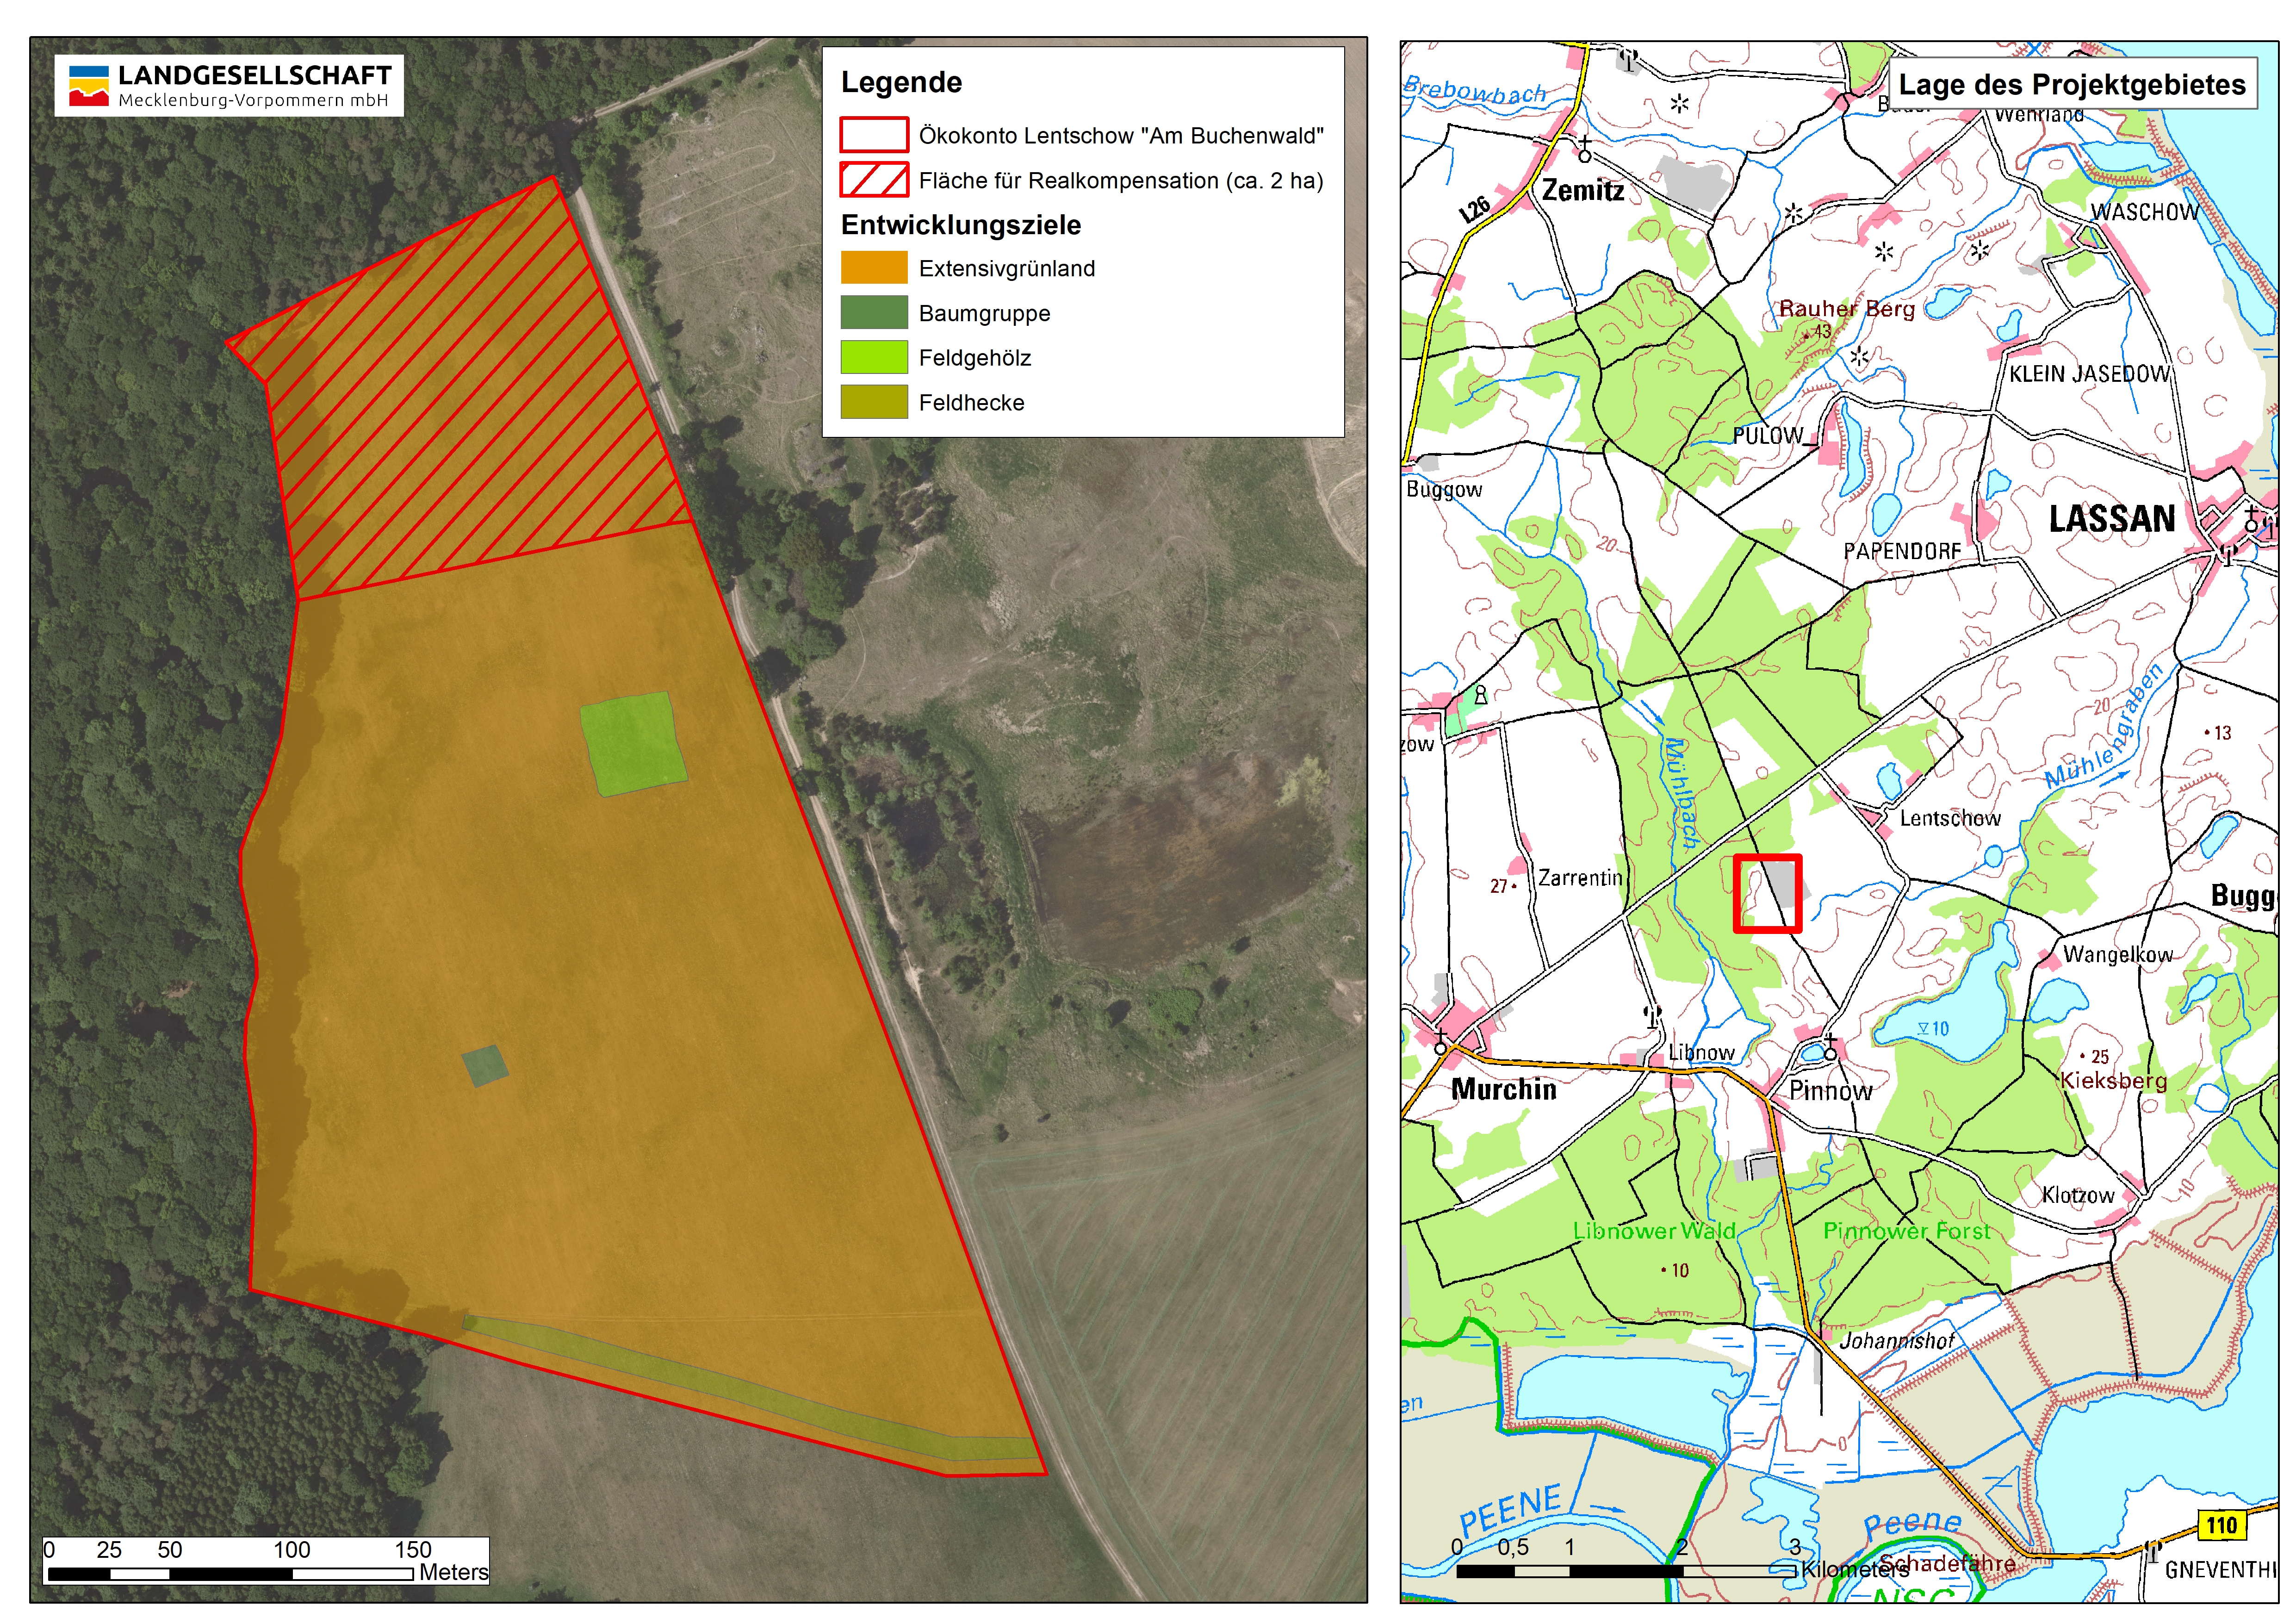Screen dimensions: 2296x1624
Task: Click the small dark green Baumgruppe patch
Action: coord(485,1066)
